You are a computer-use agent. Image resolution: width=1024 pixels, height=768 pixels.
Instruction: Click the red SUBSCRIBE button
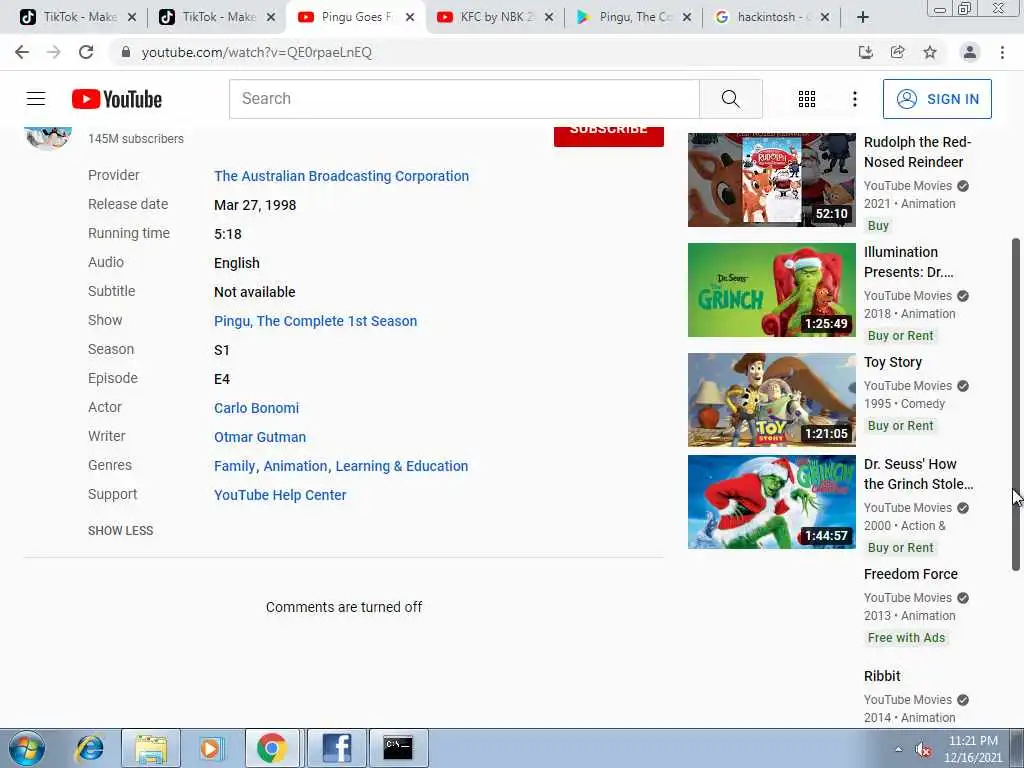point(609,136)
